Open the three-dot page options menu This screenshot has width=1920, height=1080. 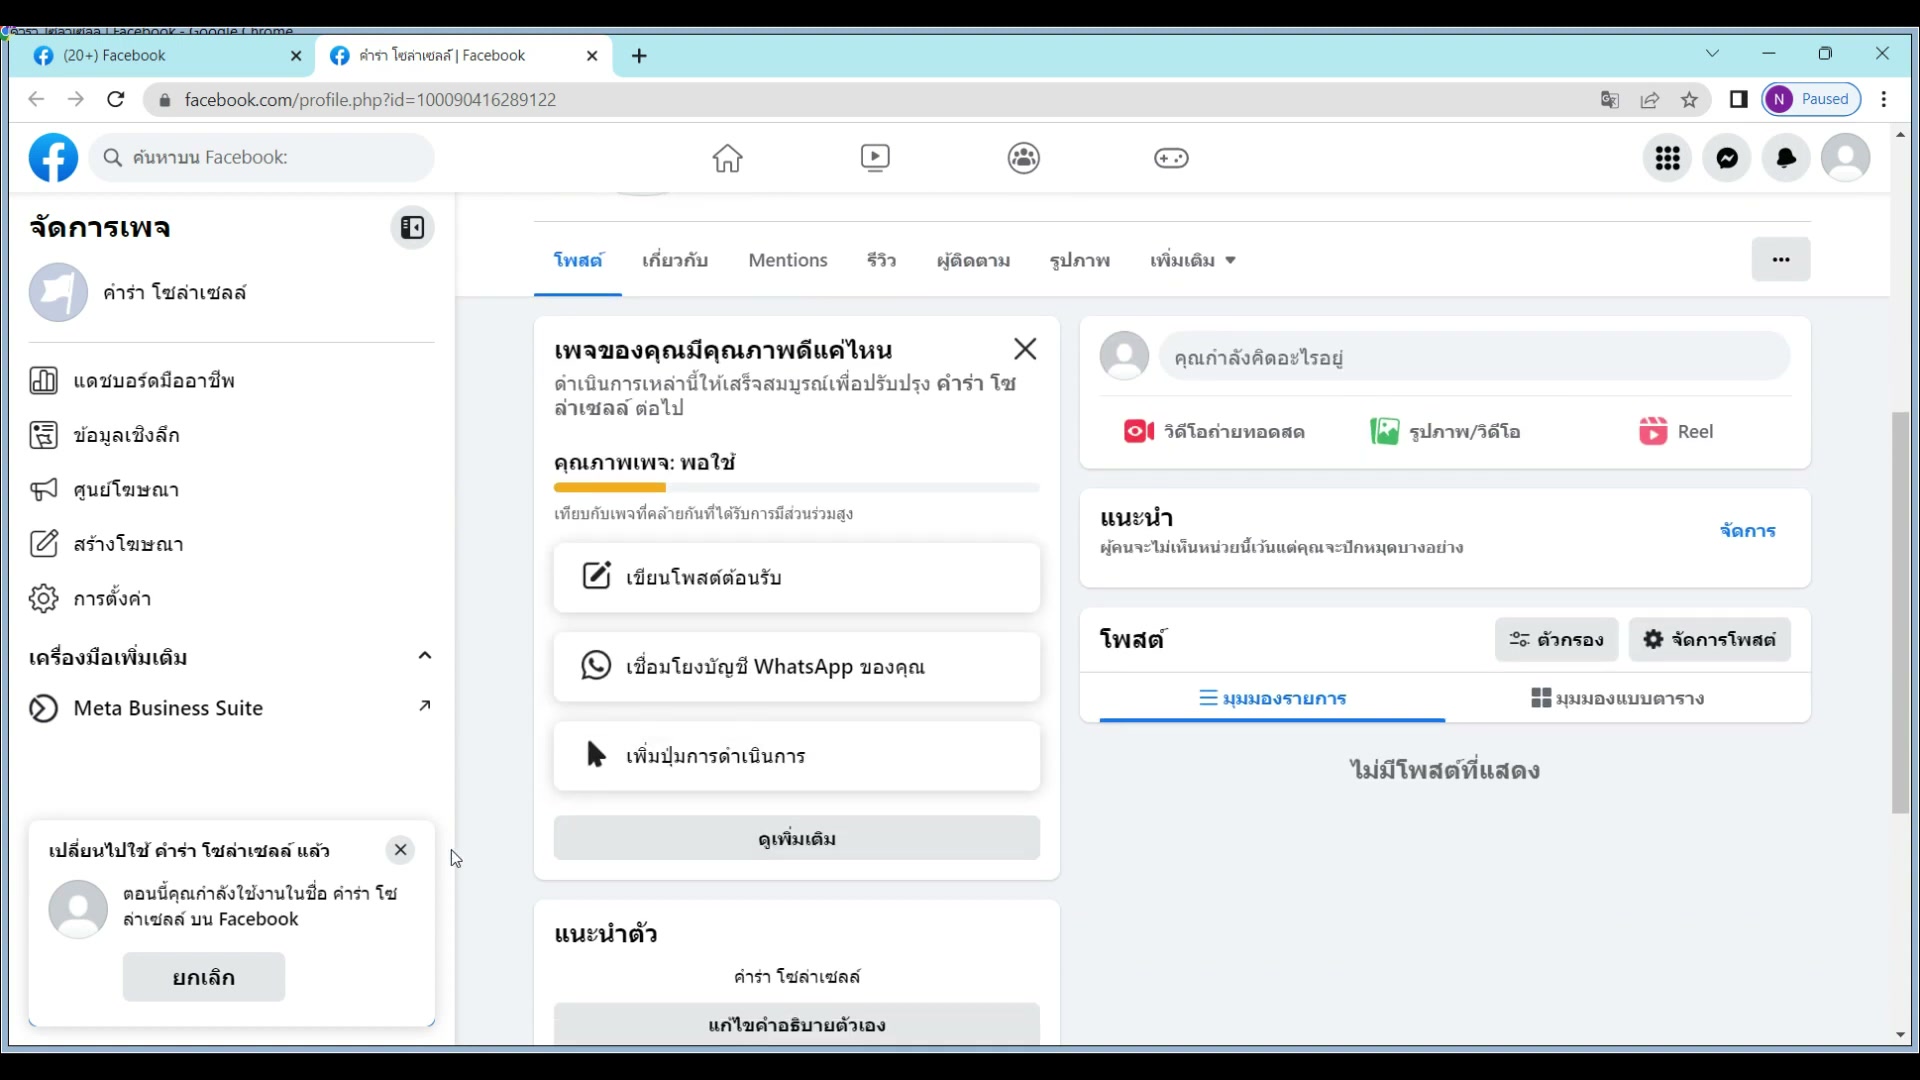pos(1780,260)
